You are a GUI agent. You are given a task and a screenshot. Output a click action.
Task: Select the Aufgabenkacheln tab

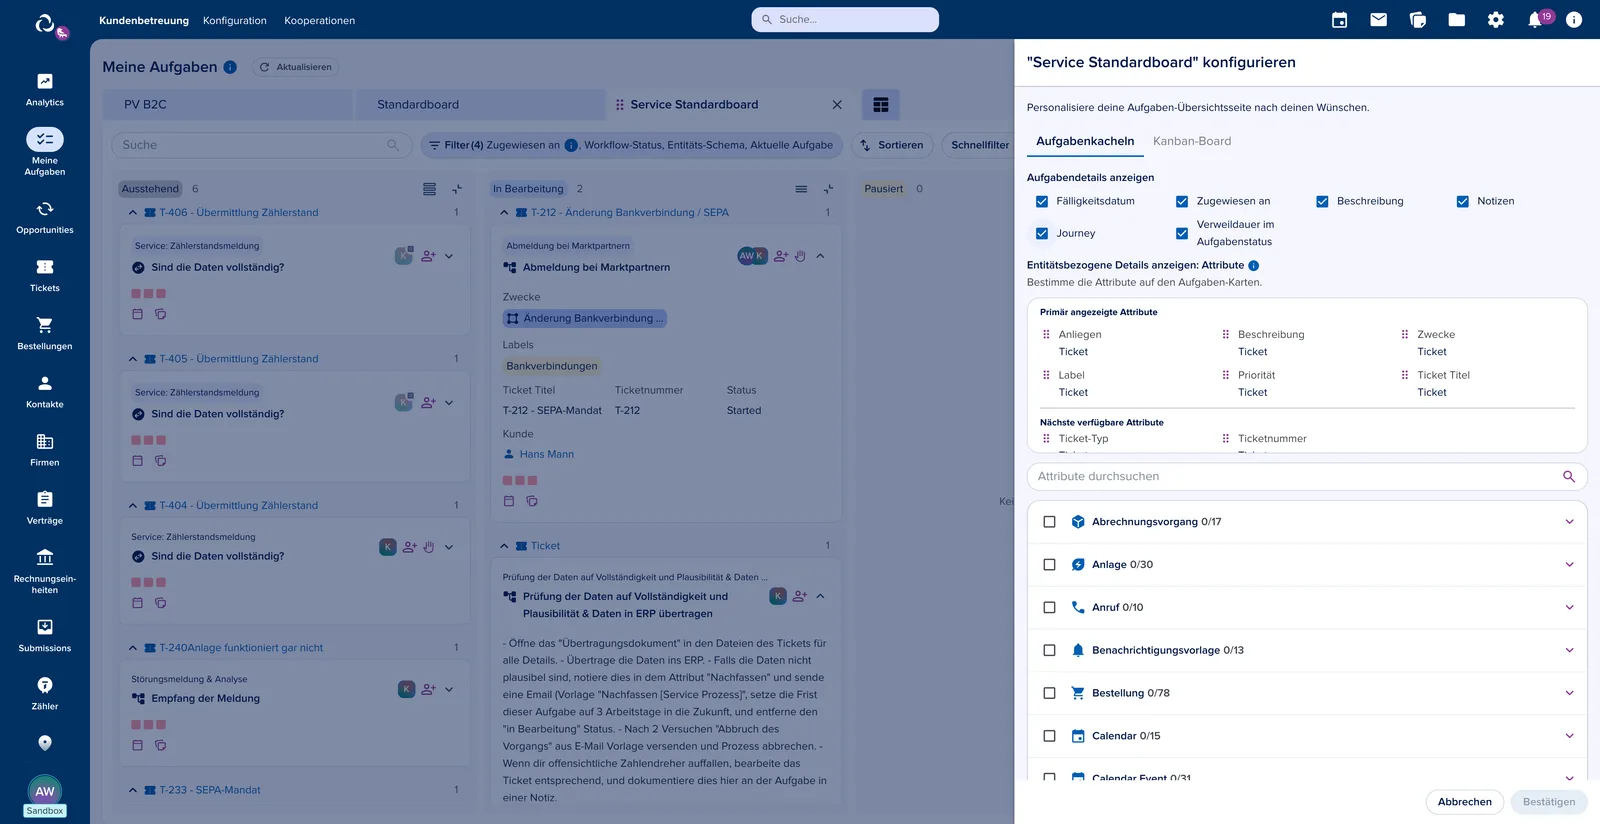[x=1085, y=141]
